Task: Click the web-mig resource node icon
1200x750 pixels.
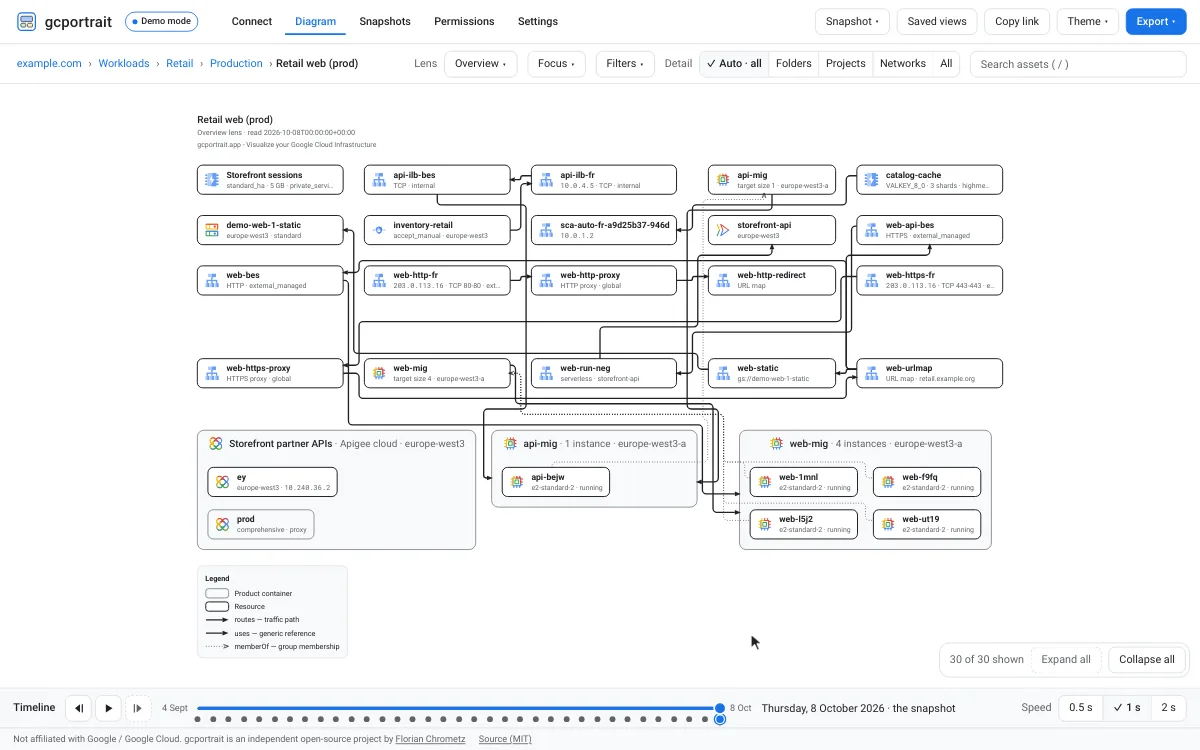Action: (379, 373)
